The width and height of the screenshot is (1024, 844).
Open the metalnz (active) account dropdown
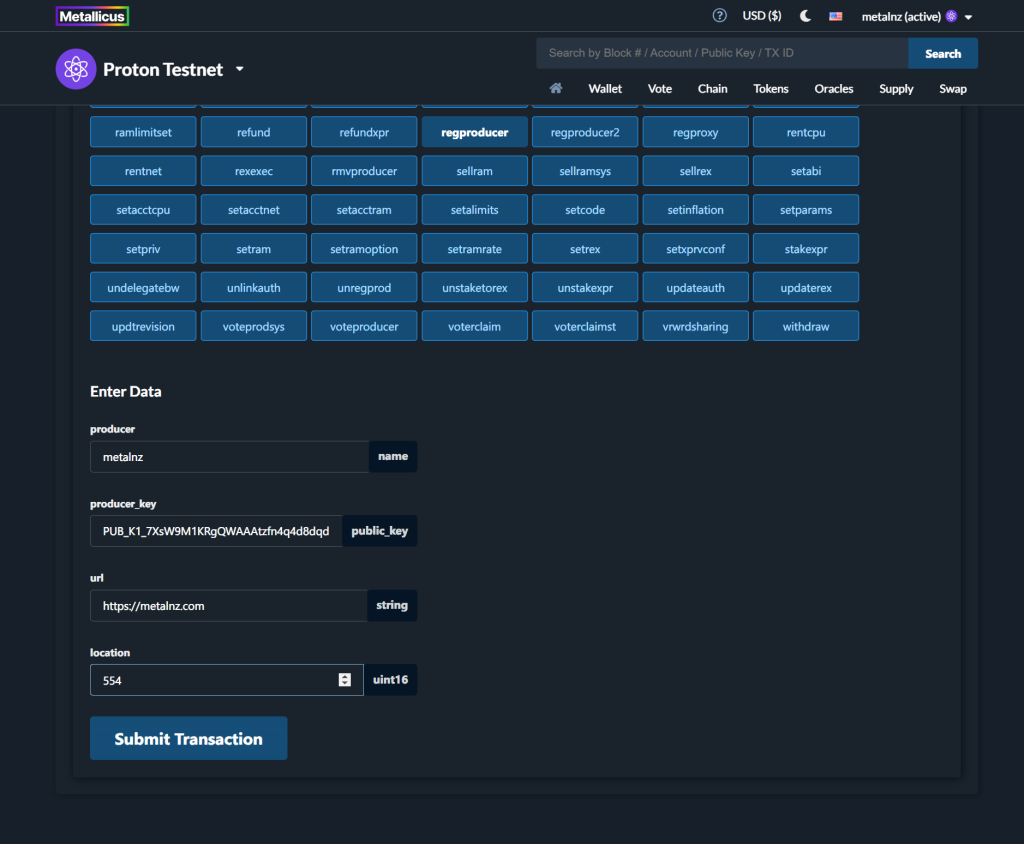coord(917,16)
